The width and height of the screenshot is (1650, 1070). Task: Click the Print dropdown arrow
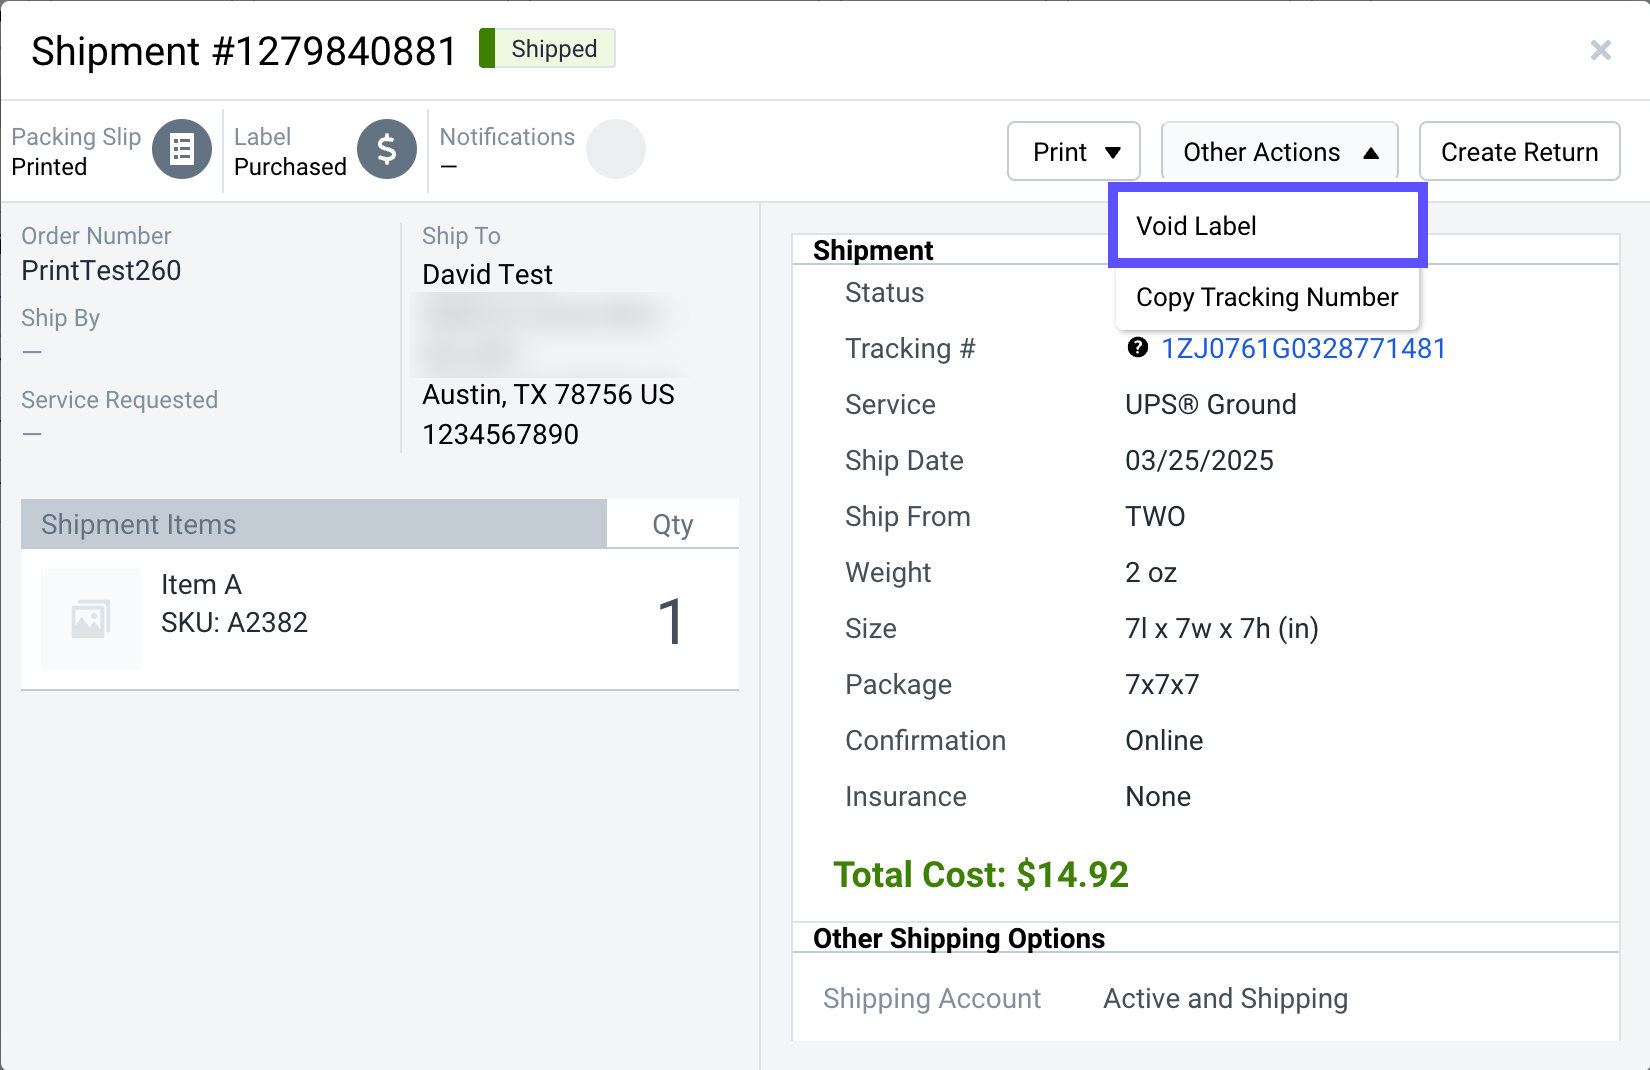(x=1113, y=153)
